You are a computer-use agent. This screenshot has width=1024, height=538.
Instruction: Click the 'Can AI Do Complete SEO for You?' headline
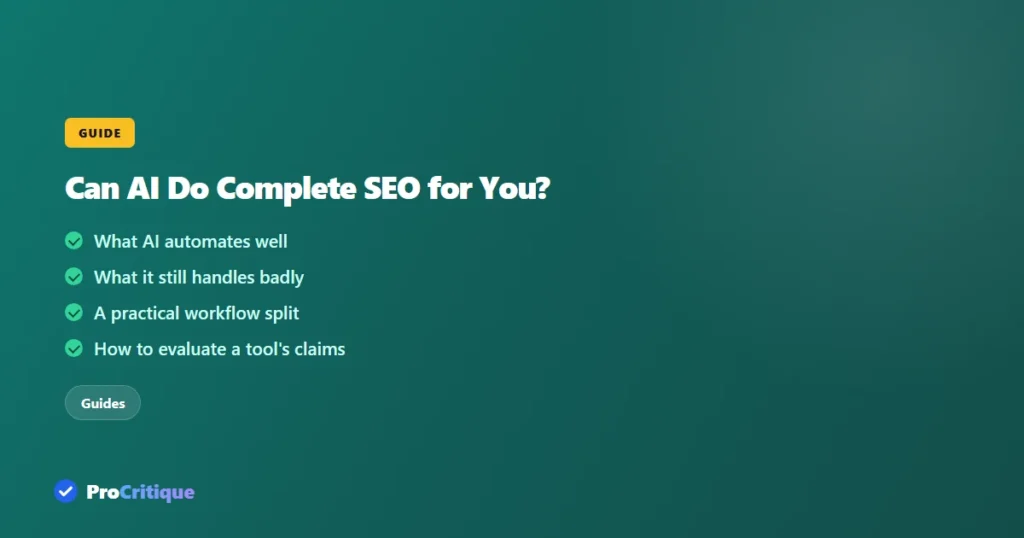coord(308,189)
